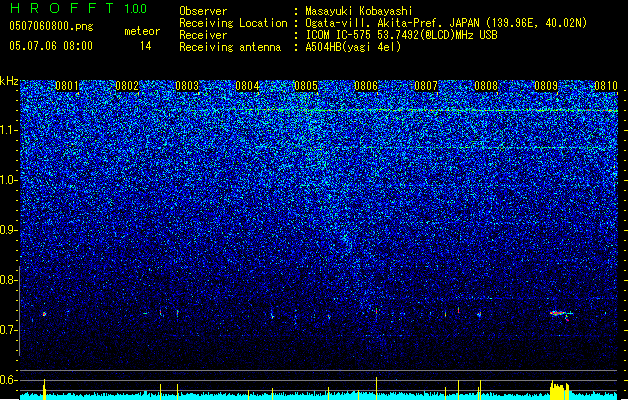The height and width of the screenshot is (400, 629).
Task: Select filename 0507060800.png
Action: click(x=51, y=26)
